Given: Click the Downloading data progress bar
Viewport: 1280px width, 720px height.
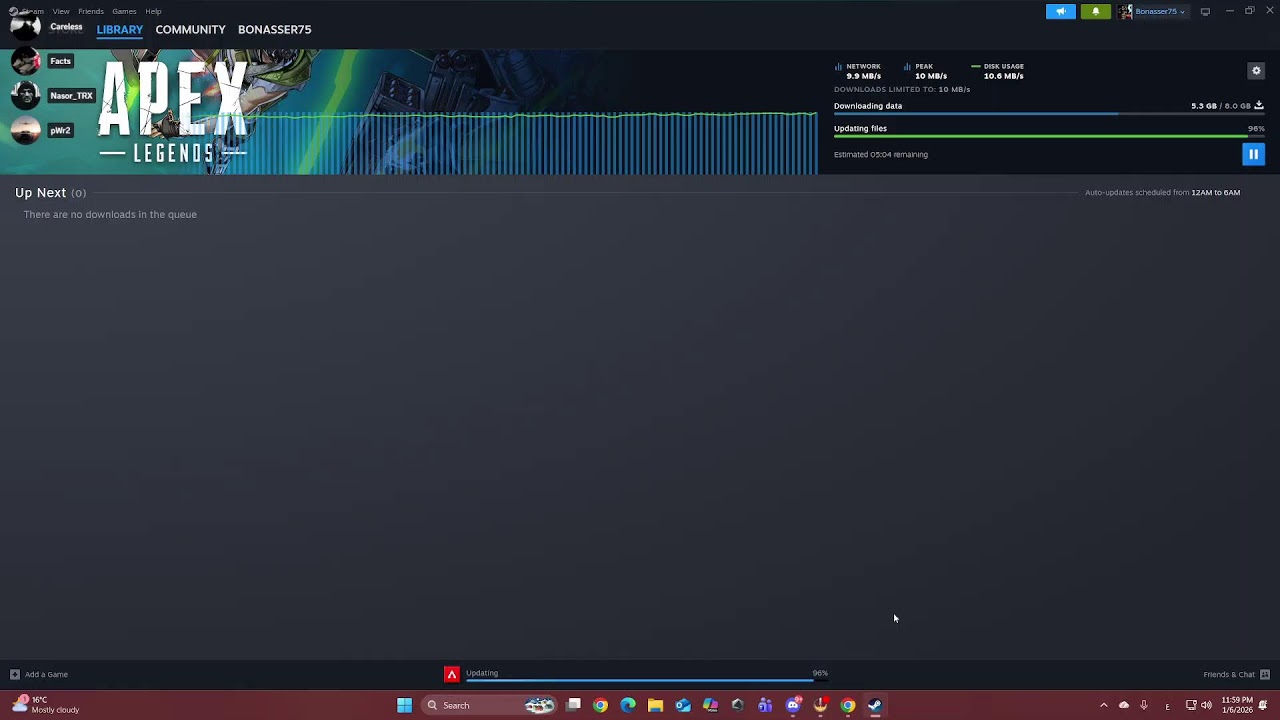Looking at the screenshot, I should click(1049, 114).
